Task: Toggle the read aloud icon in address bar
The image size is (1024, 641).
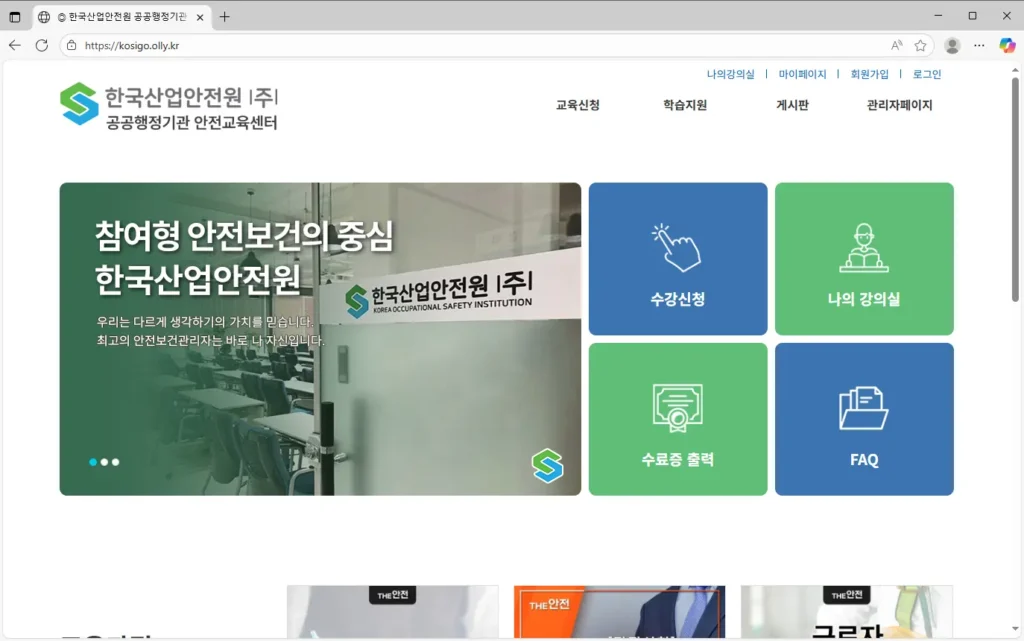Action: click(x=896, y=45)
